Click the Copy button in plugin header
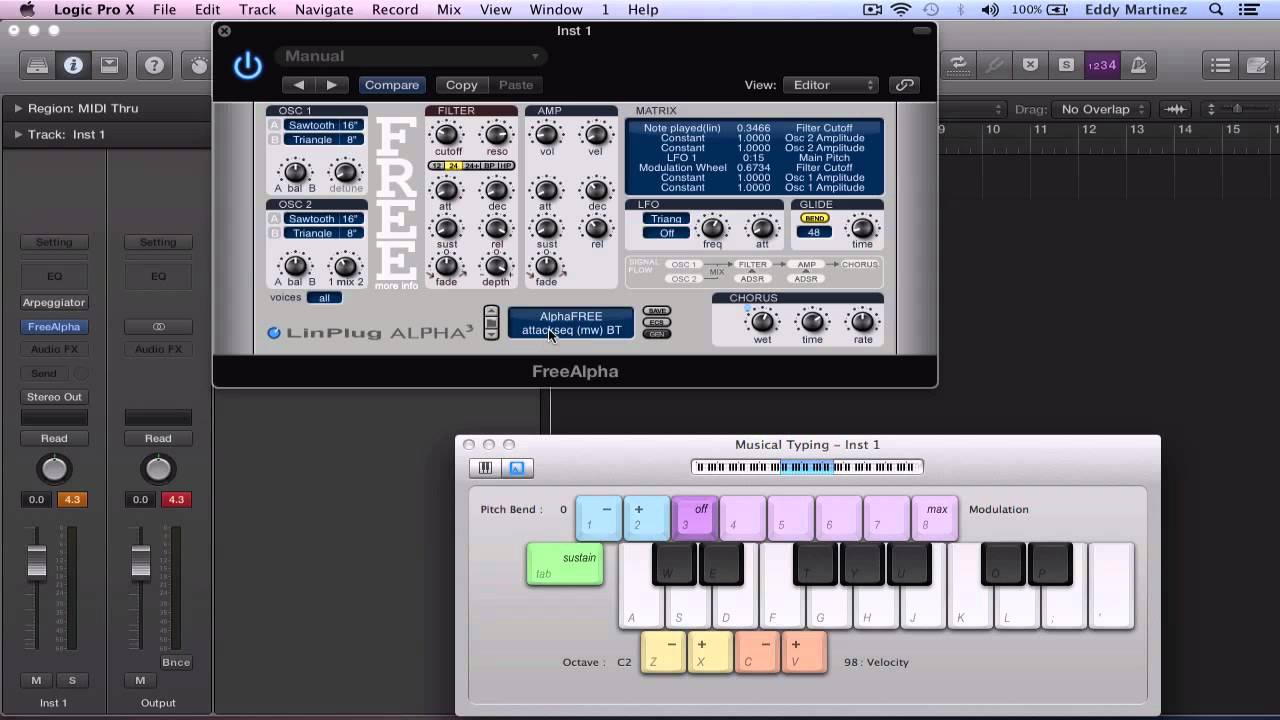The image size is (1280, 720). tap(461, 85)
